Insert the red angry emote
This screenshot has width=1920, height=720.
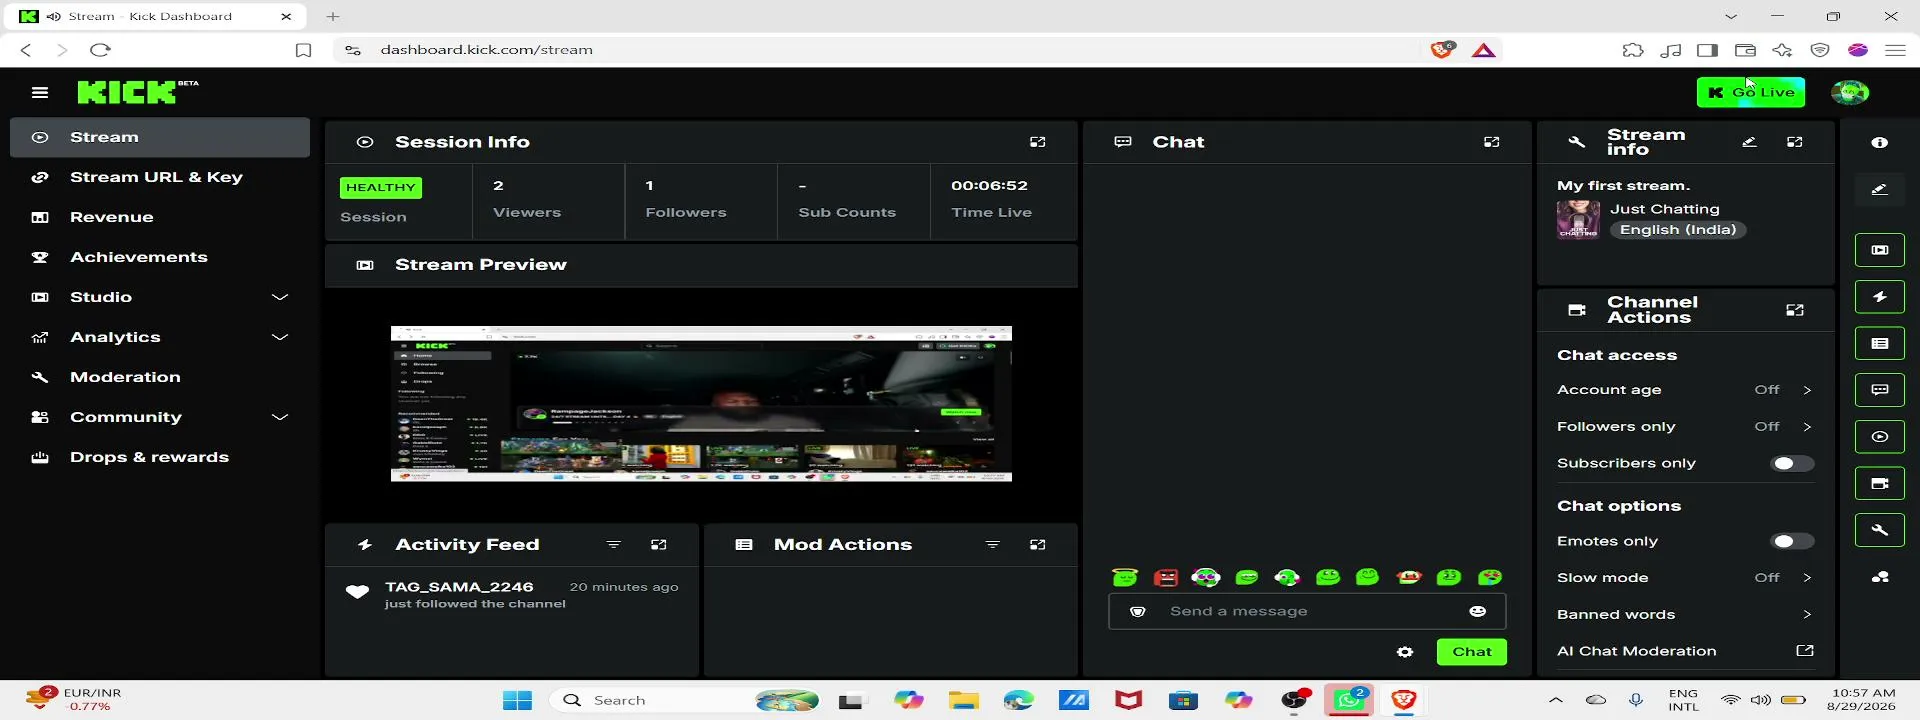point(1166,577)
